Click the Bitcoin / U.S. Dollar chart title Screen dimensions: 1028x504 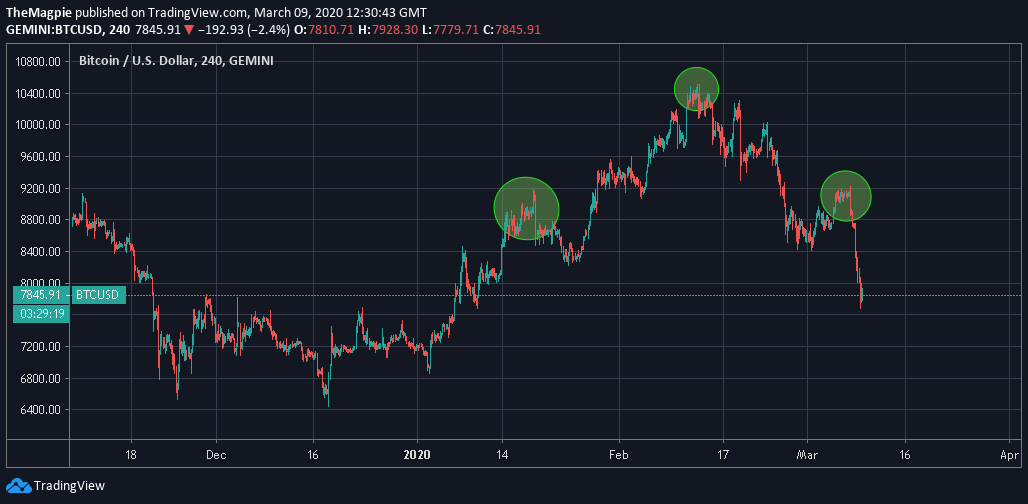coord(176,60)
